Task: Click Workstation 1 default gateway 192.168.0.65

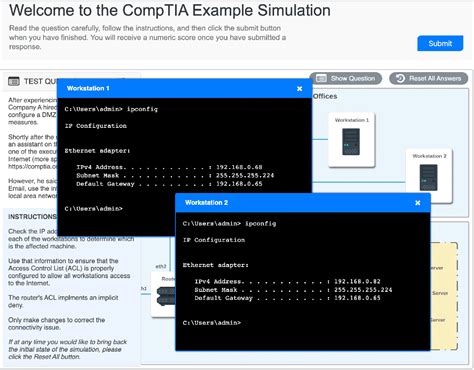Action: (239, 184)
